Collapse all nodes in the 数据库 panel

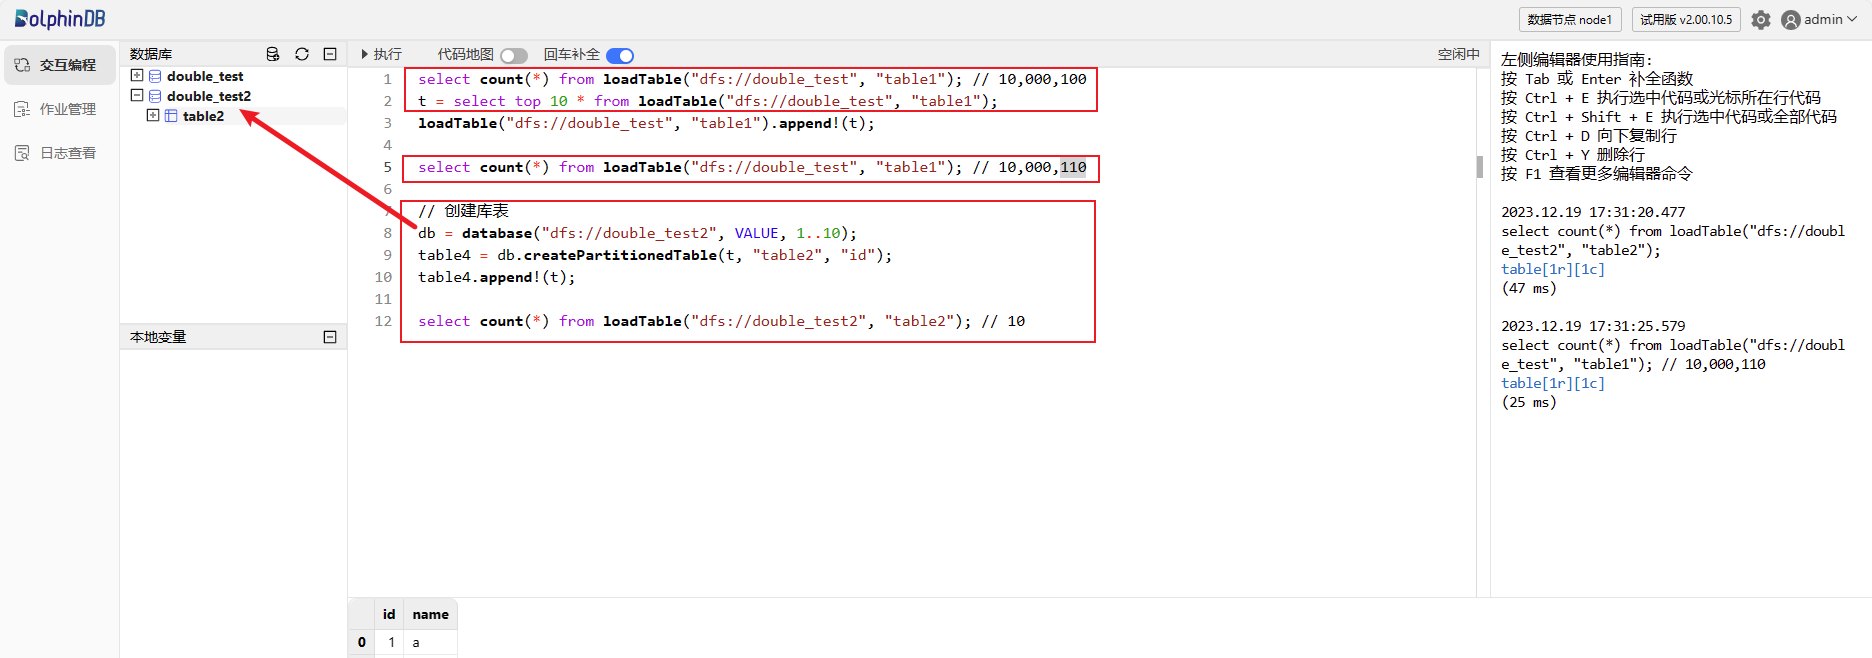(330, 54)
